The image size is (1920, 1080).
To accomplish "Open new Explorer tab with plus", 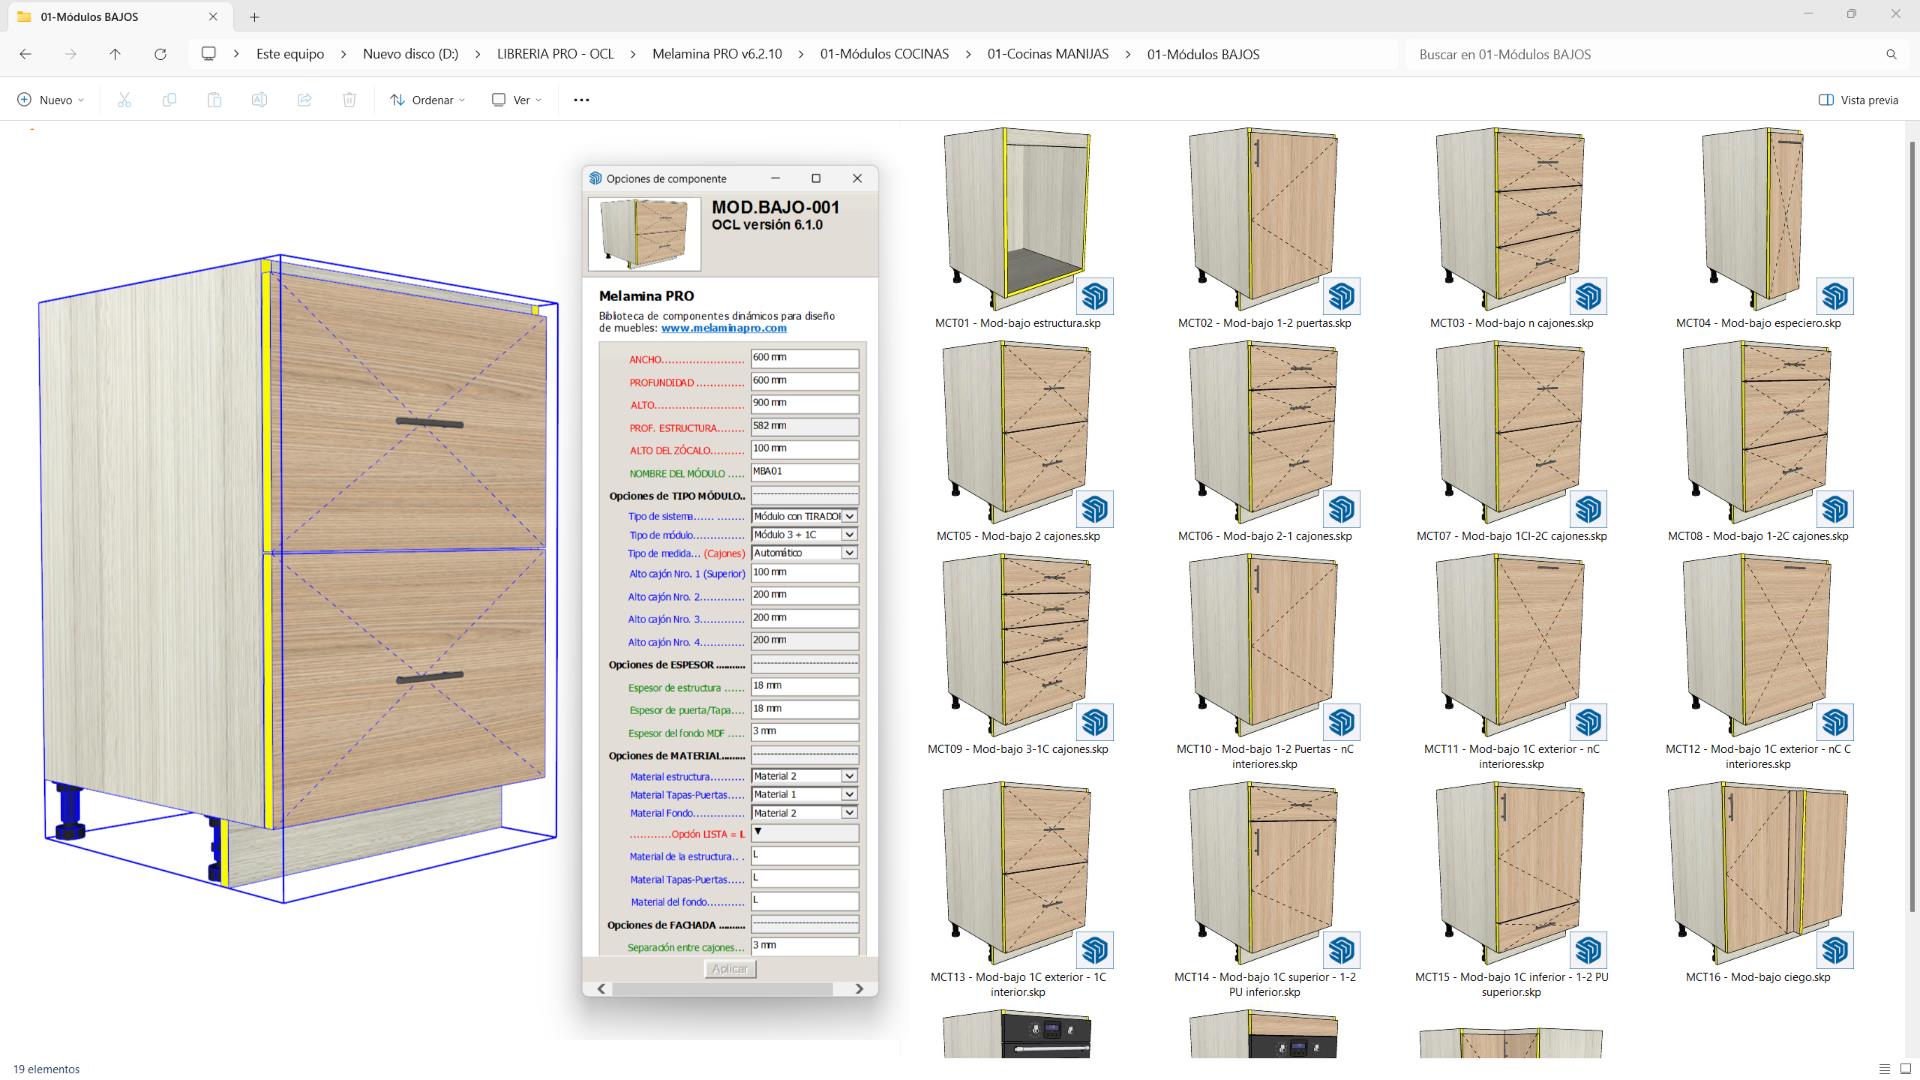I will 255,17.
